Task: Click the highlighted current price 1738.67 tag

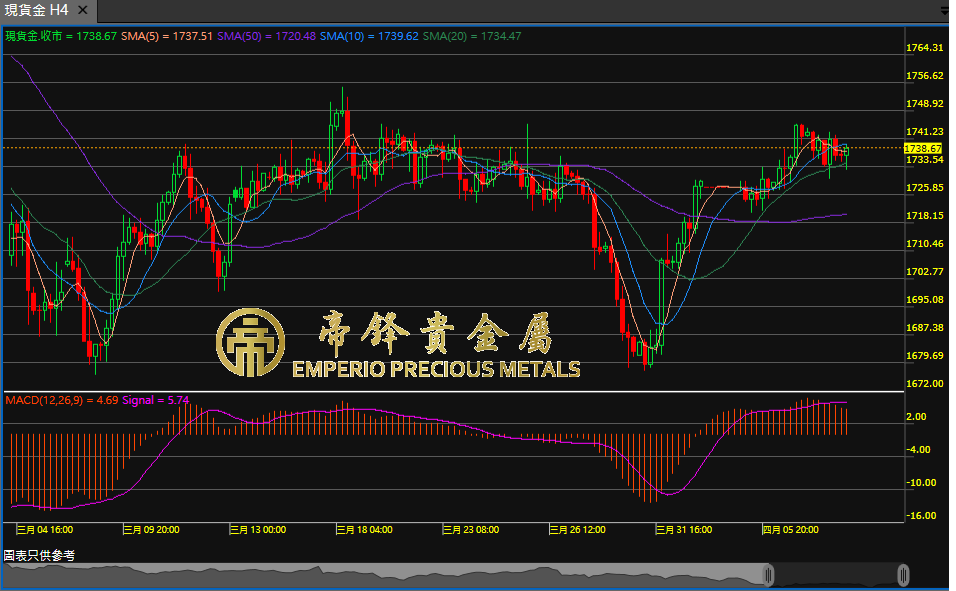Action: pos(922,148)
